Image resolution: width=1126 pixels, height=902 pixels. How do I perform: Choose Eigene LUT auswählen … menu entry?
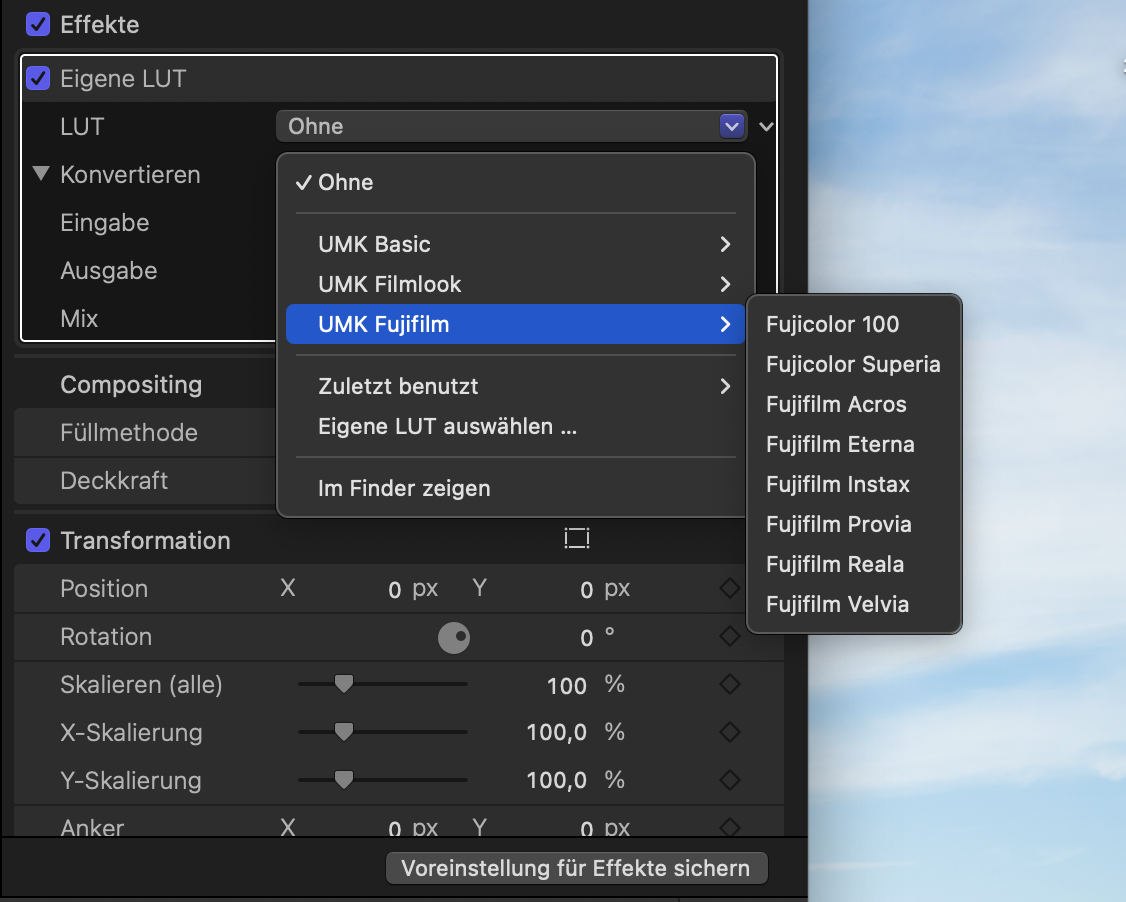(x=515, y=427)
